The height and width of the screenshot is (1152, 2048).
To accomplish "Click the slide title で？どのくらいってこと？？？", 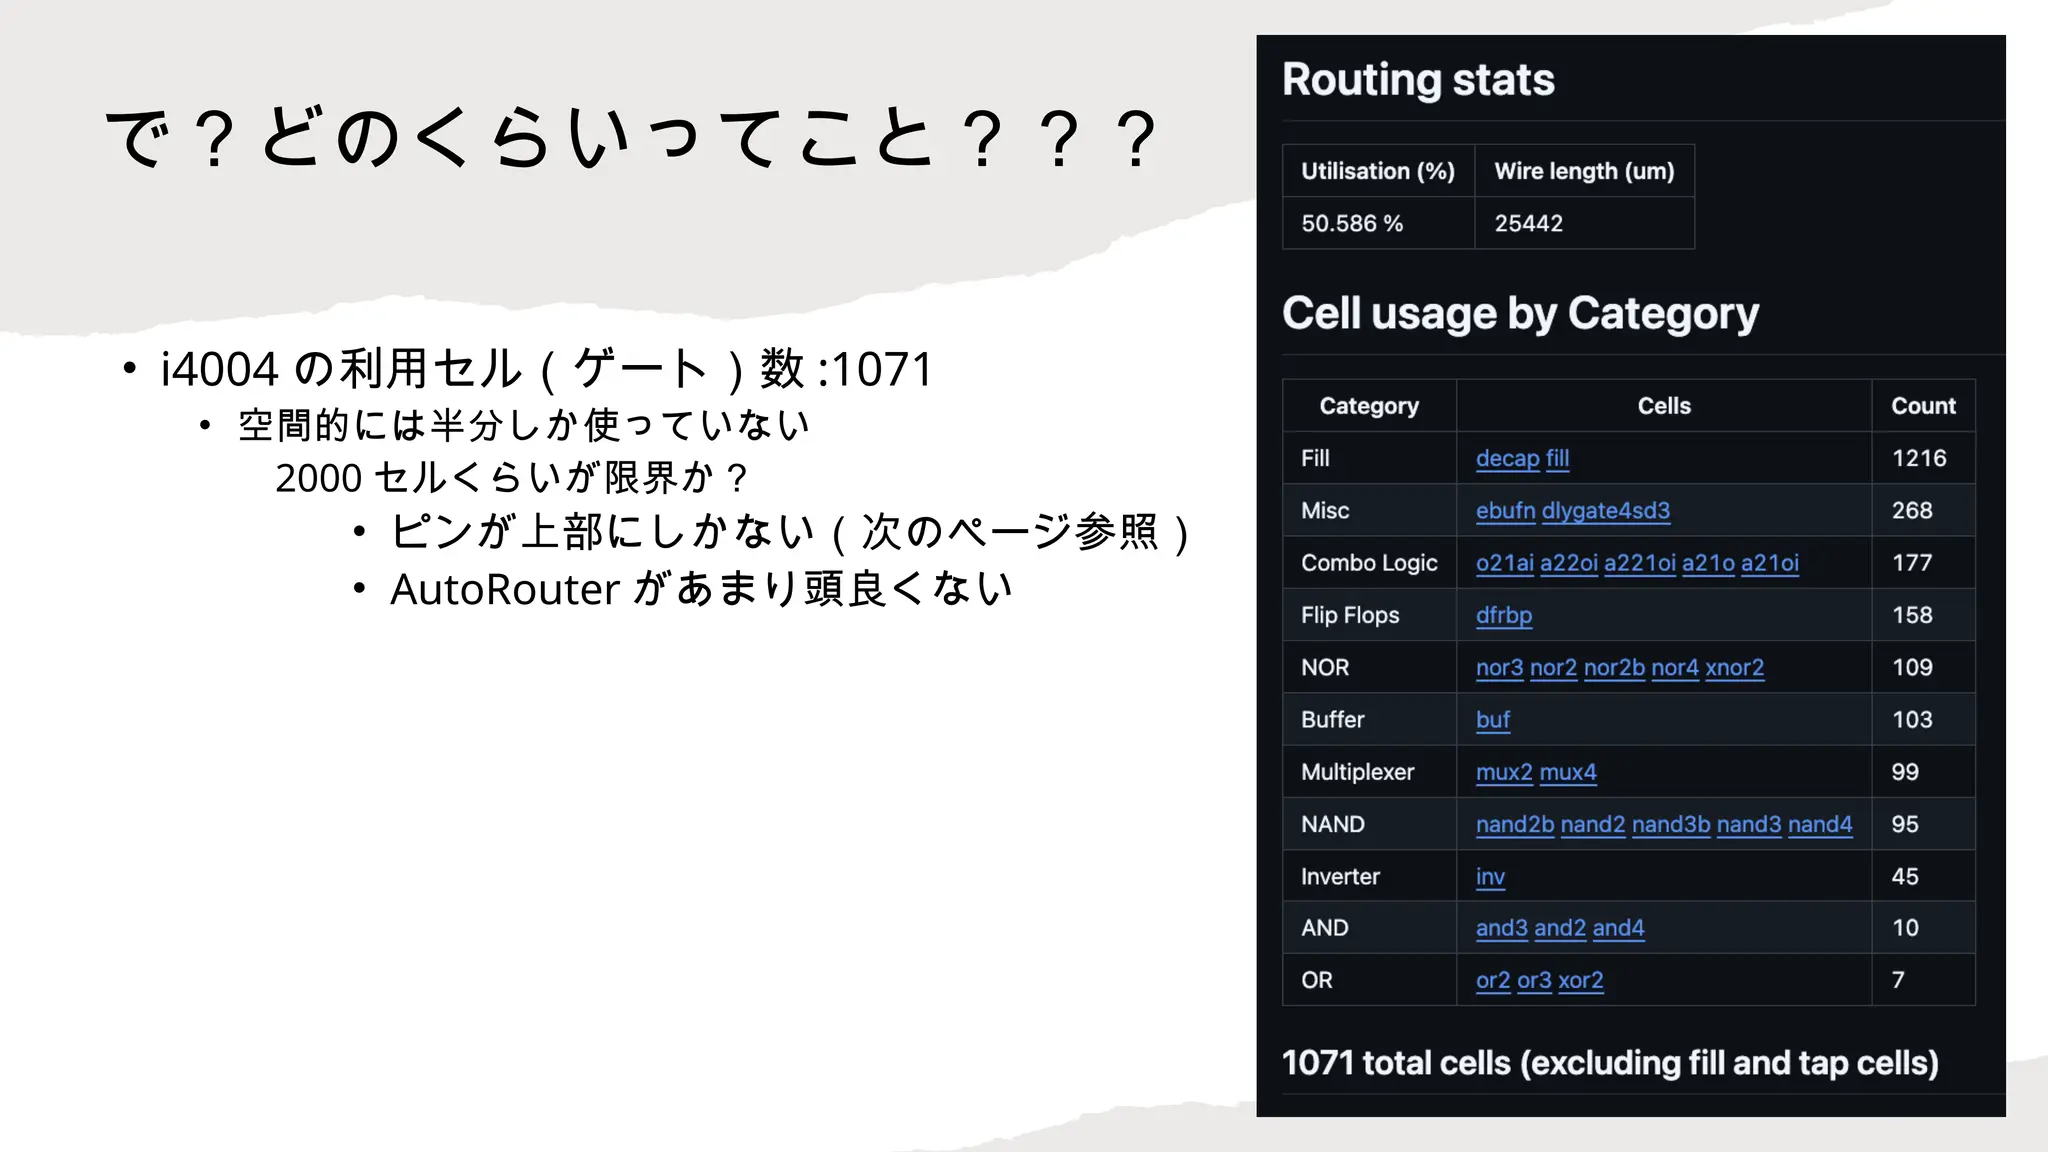I will click(x=633, y=138).
